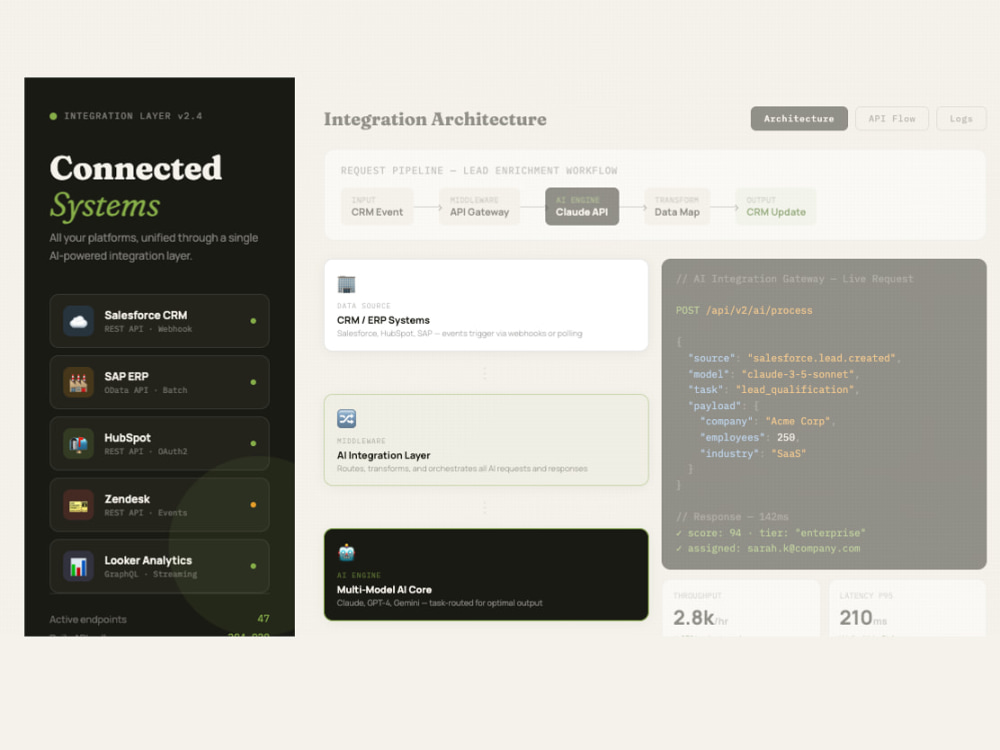The width and height of the screenshot is (1000, 750).
Task: Click the AI Integration Gateway Live Request comment
Action: tap(795, 279)
